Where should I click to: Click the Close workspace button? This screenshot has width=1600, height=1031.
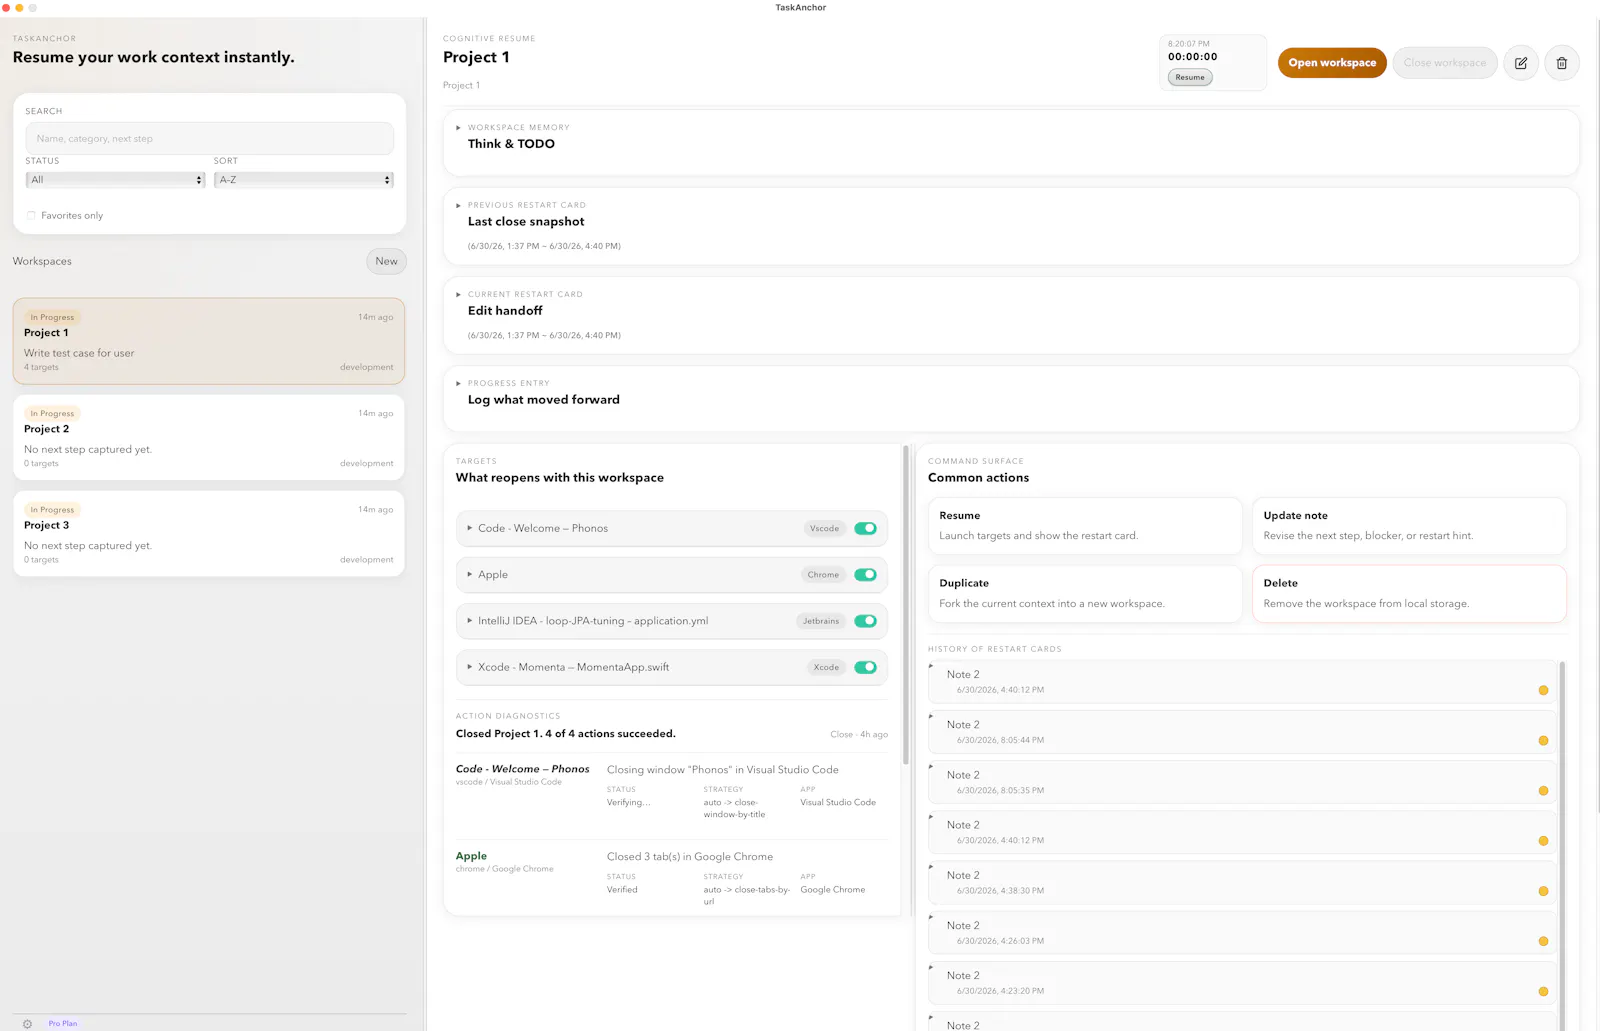tap(1445, 63)
